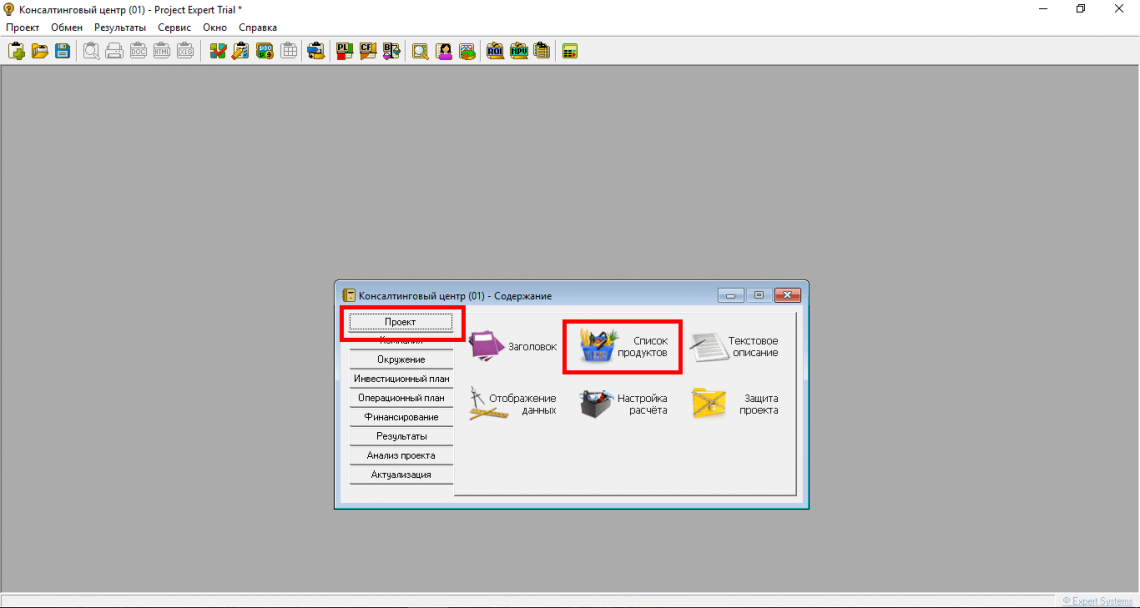Switch to the Инвестиционный план tab
The image size is (1140, 608).
401,379
